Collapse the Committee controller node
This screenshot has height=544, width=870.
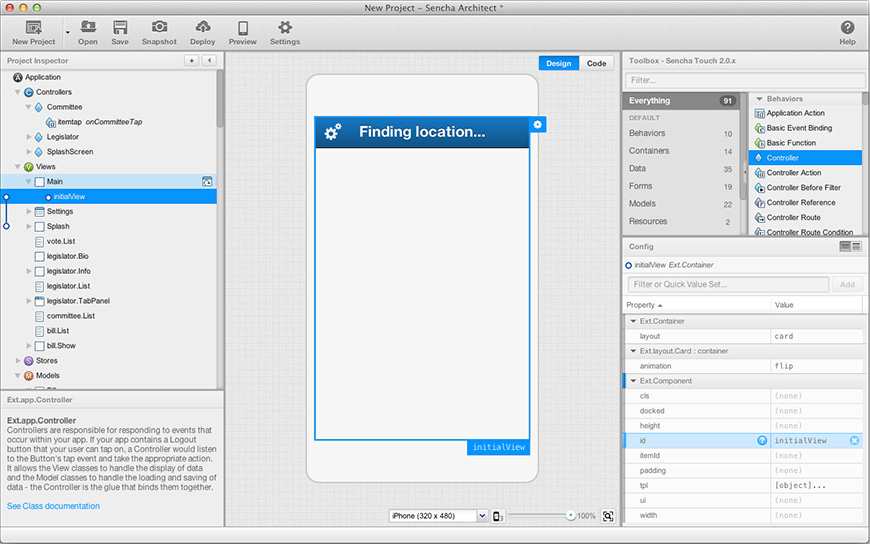click(28, 107)
